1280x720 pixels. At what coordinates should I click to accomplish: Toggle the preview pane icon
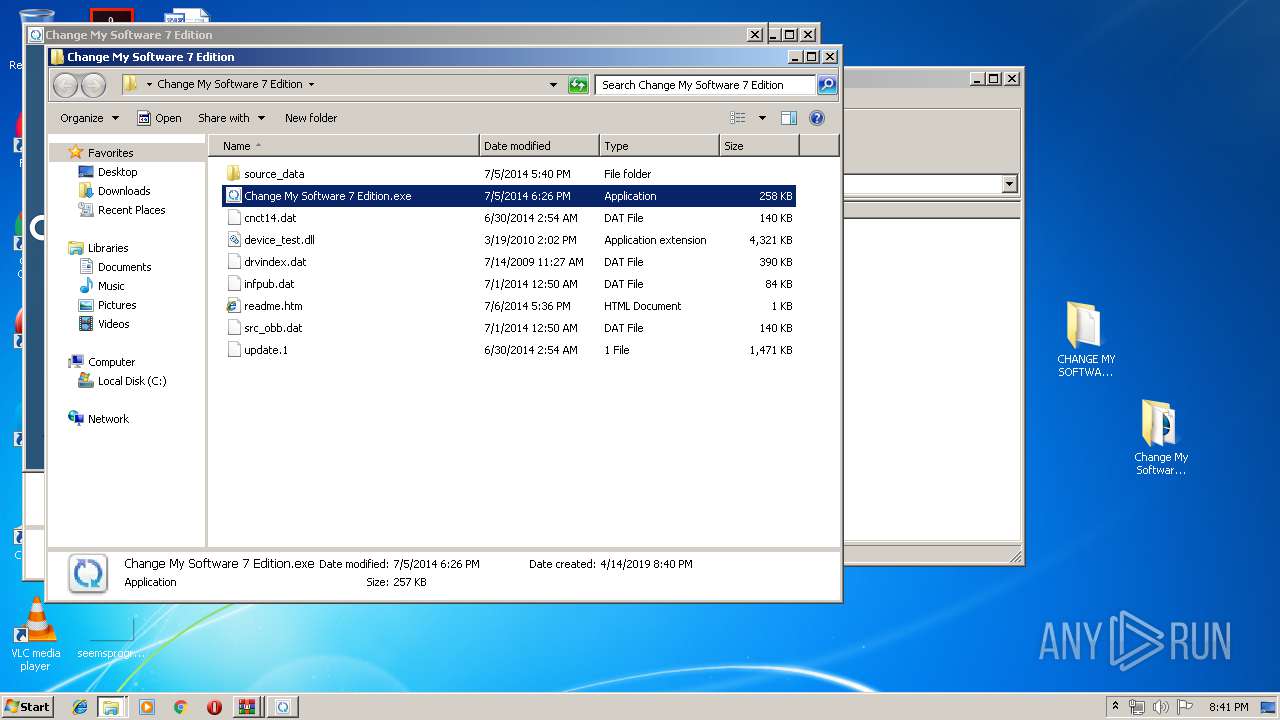tap(789, 118)
